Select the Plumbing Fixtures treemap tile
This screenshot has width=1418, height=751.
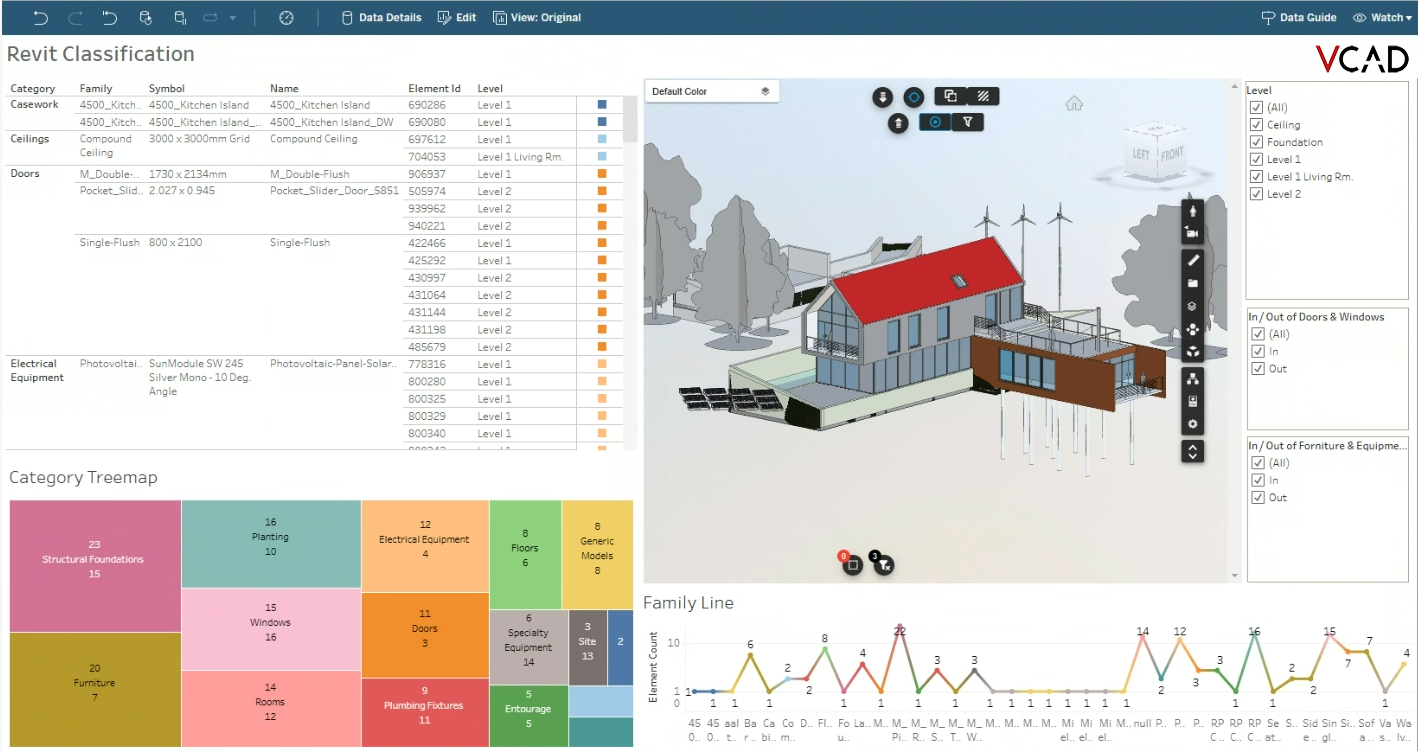[424, 712]
